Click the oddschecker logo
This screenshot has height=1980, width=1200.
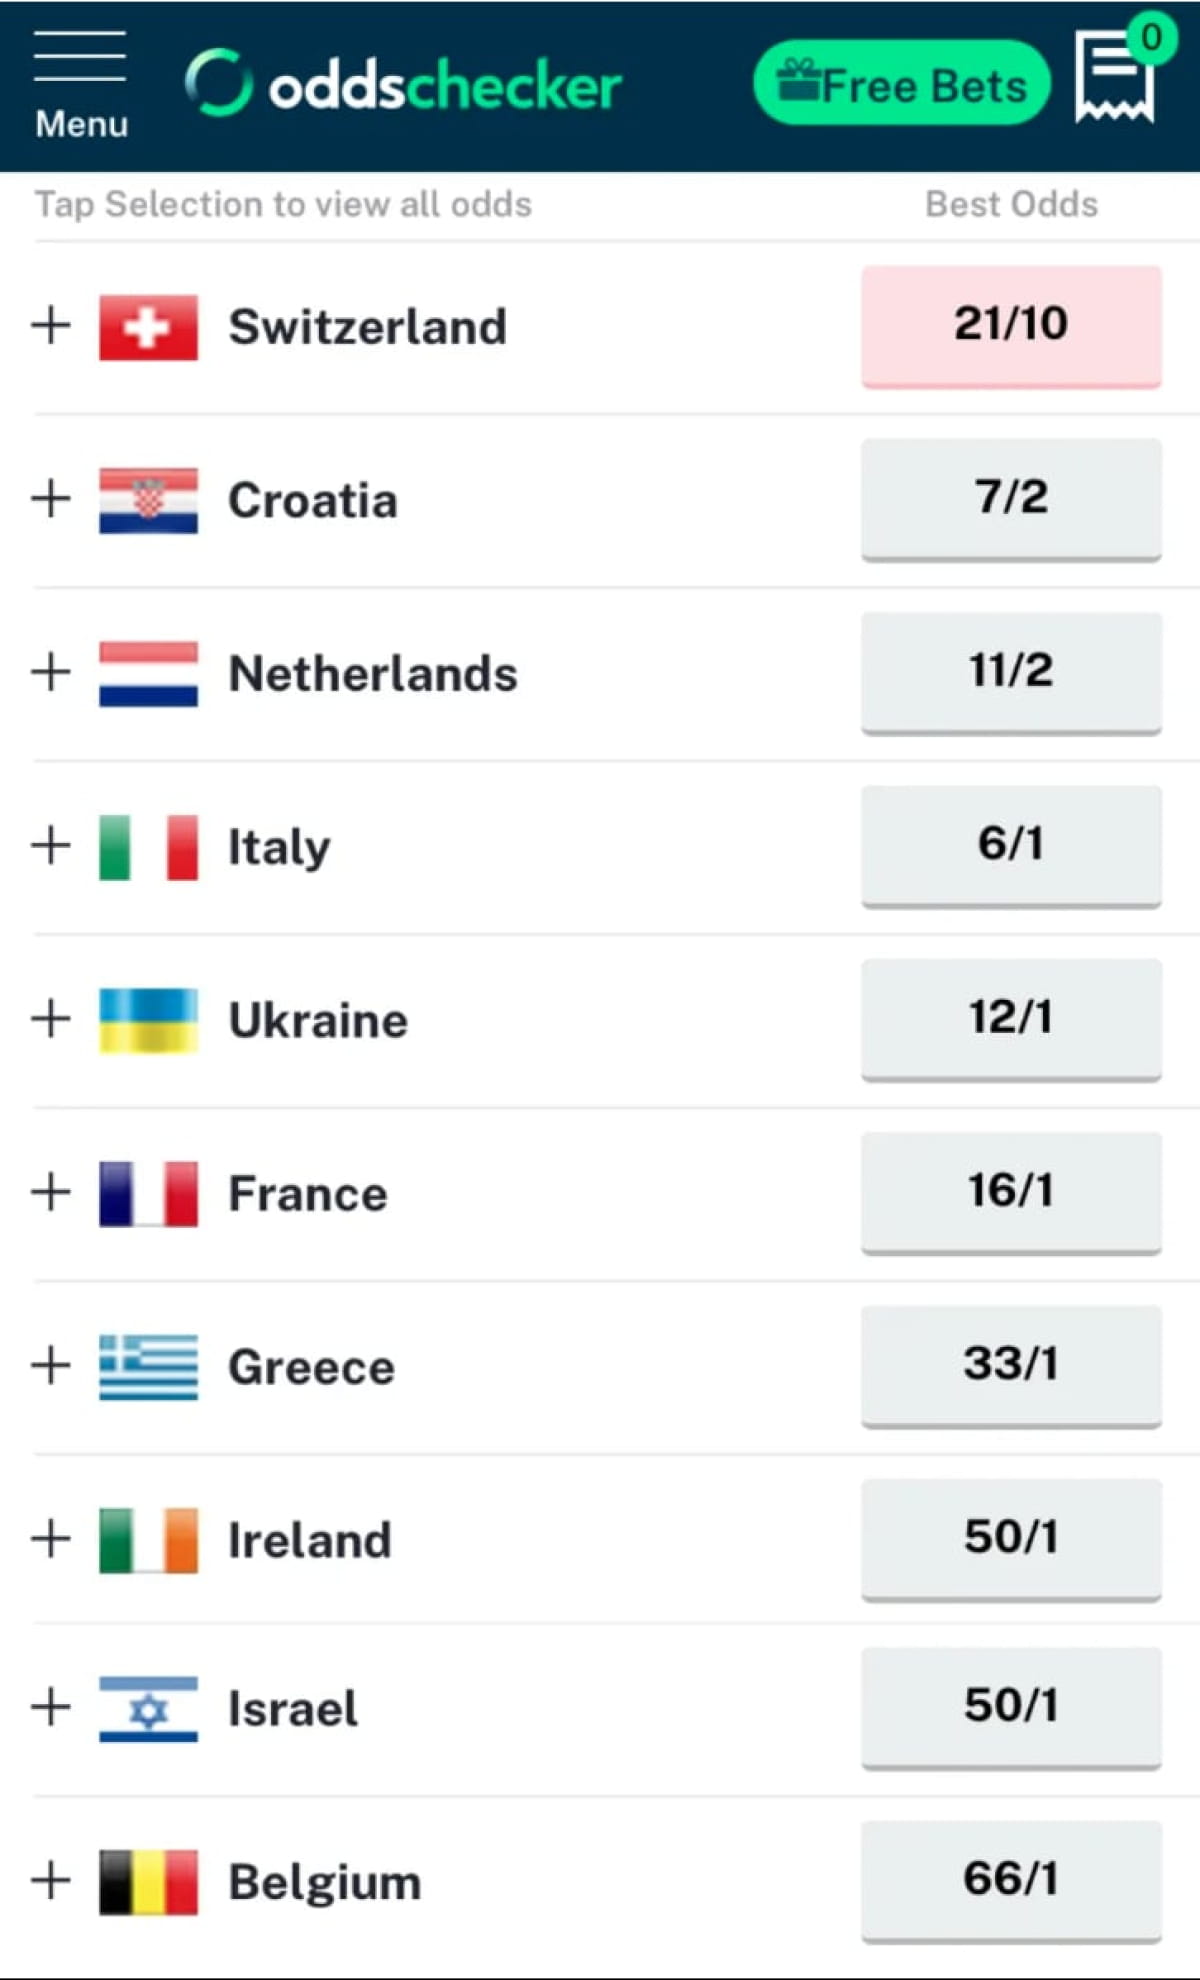pyautogui.click(x=404, y=84)
